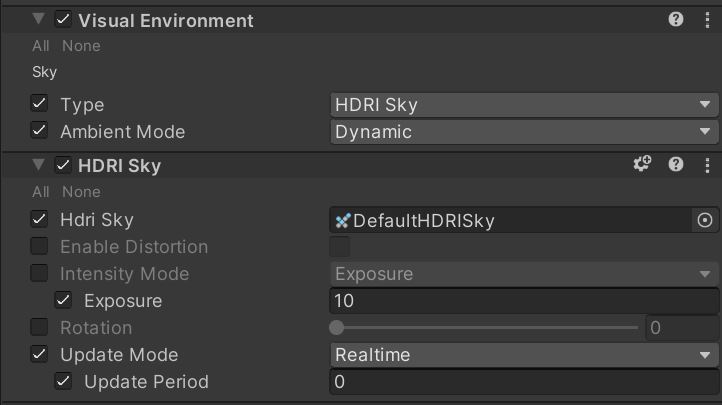The image size is (722, 405).
Task: Click the DefaultHDRISky cubemap asset icon
Action: pos(343,220)
